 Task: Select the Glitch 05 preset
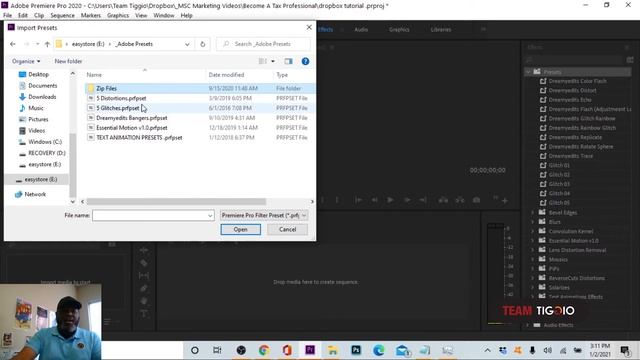[559, 203]
